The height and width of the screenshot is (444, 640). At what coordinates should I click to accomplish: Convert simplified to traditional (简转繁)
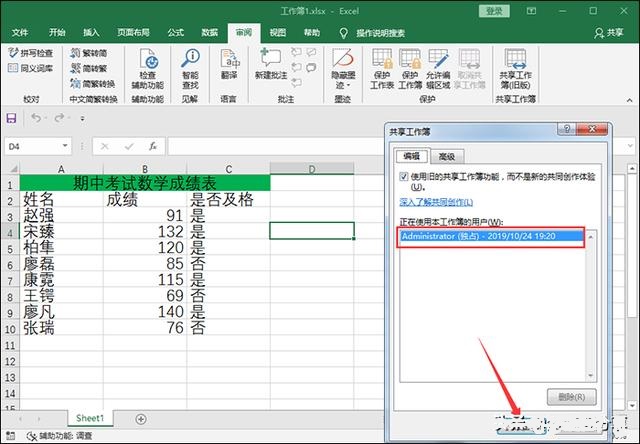coord(89,68)
